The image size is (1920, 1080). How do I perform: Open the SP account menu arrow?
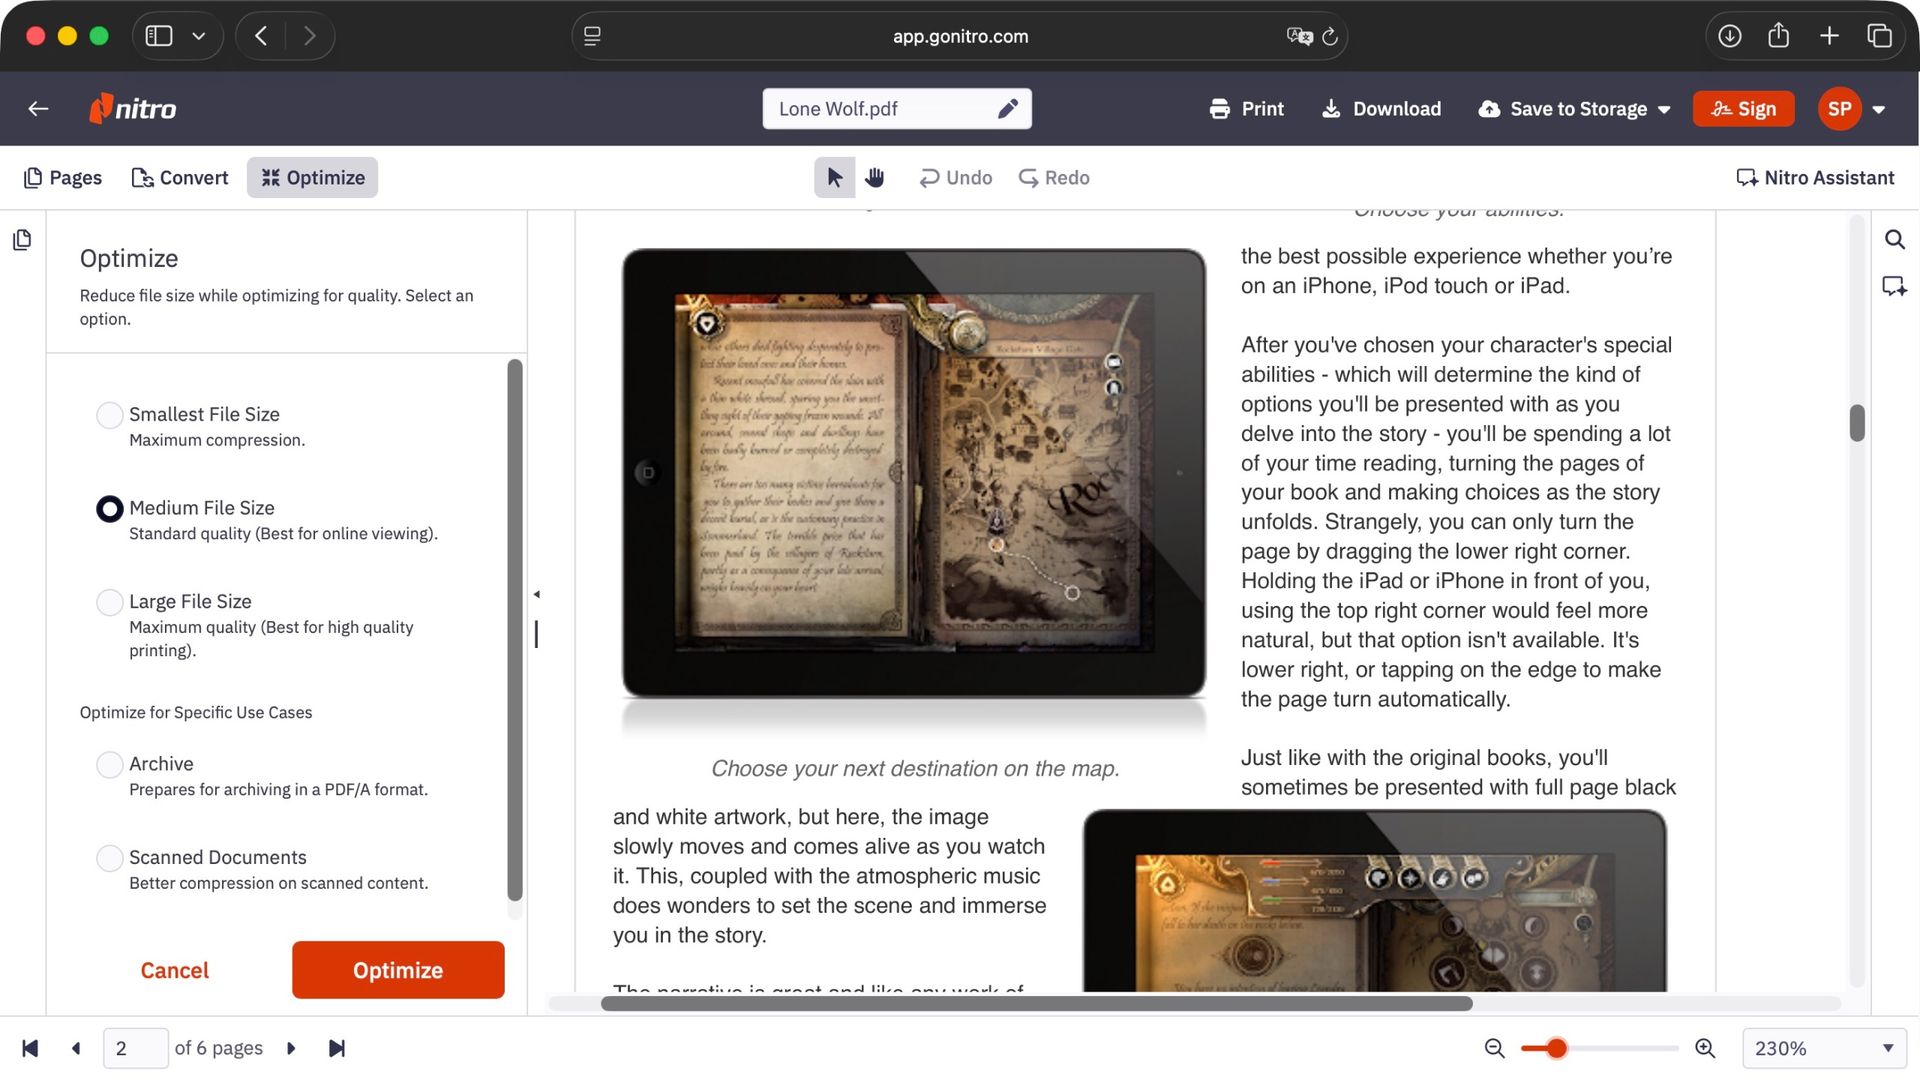point(1879,110)
